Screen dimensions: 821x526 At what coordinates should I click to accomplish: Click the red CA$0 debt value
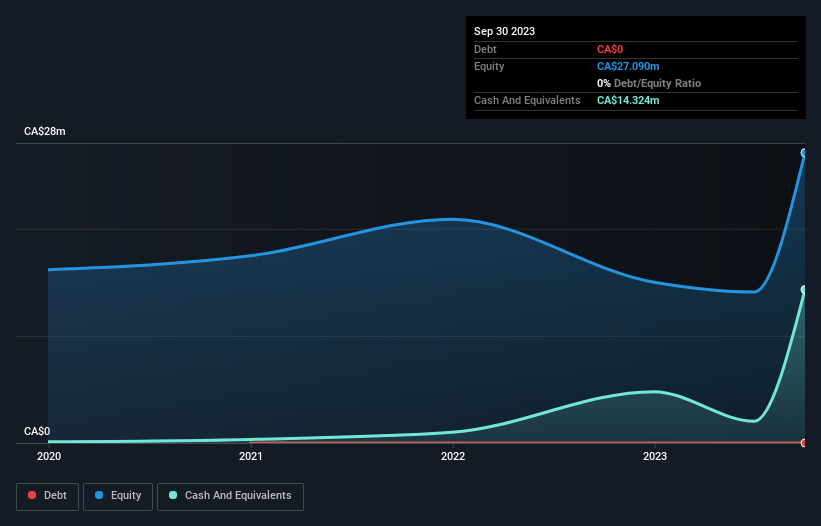(610, 49)
